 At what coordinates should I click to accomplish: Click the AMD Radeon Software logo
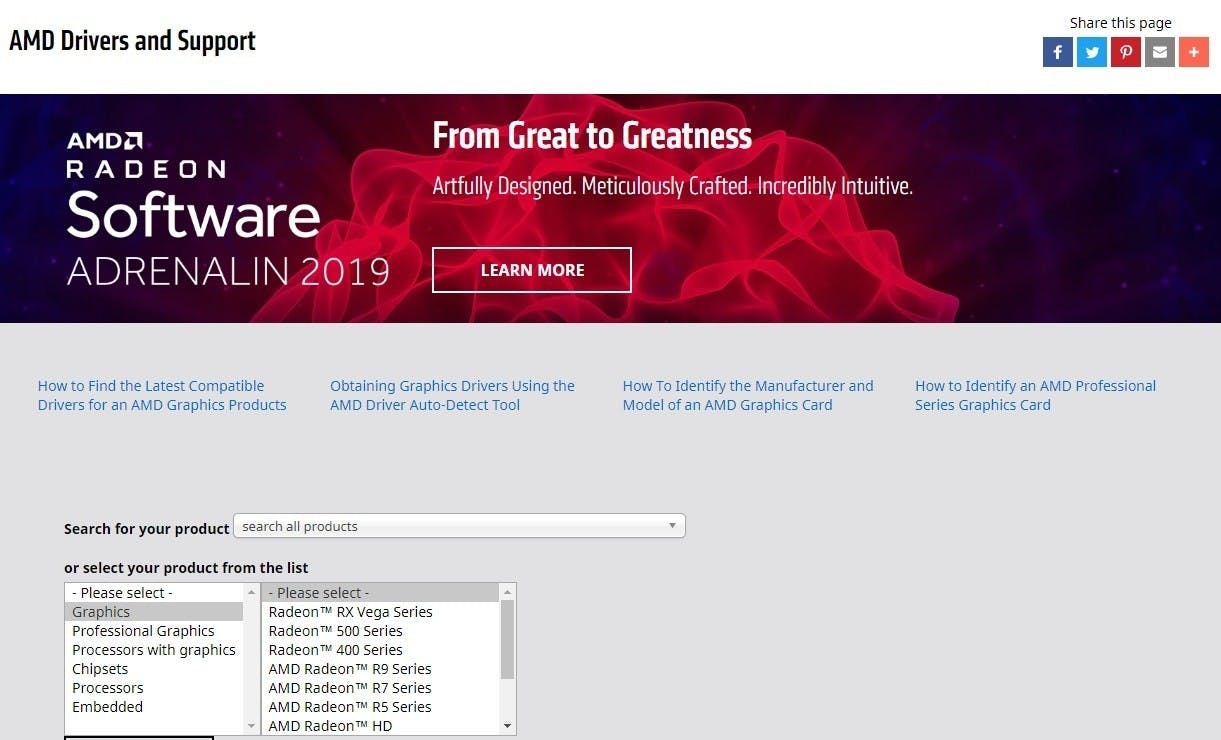228,209
